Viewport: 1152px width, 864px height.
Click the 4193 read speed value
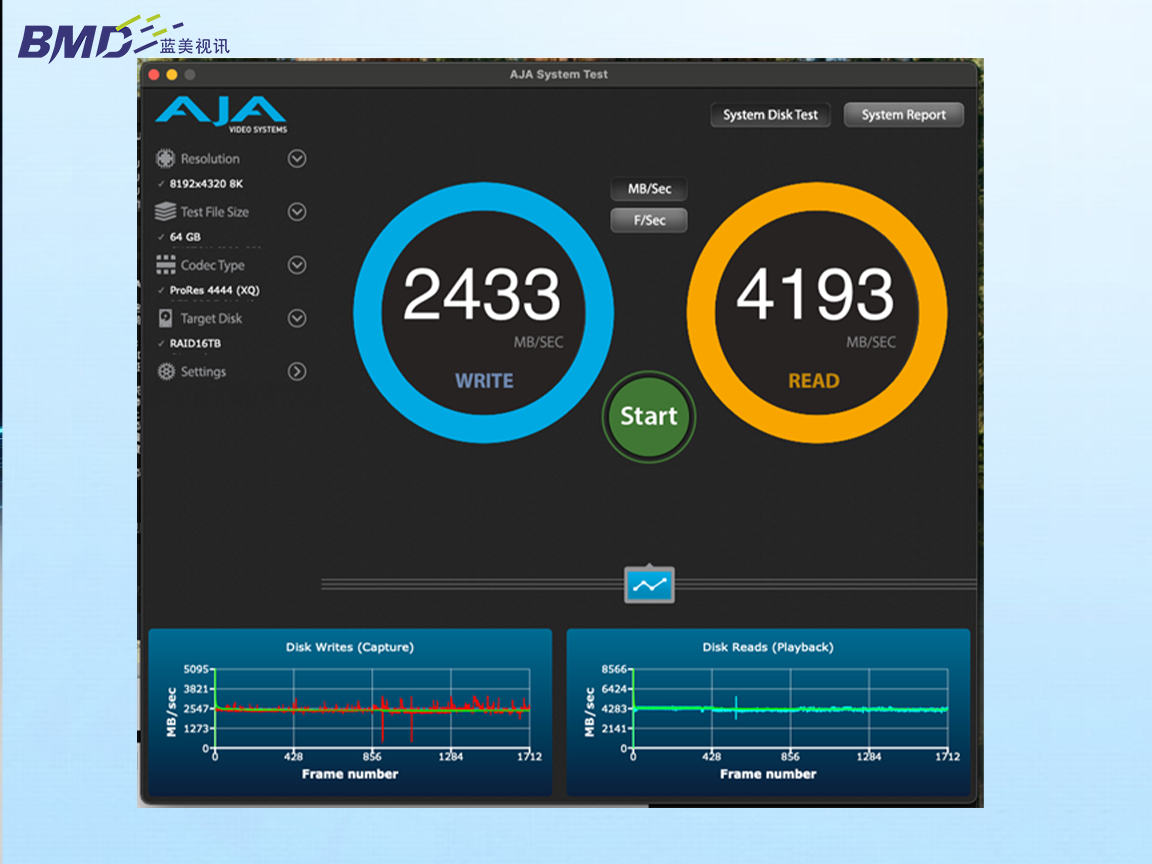coord(816,294)
